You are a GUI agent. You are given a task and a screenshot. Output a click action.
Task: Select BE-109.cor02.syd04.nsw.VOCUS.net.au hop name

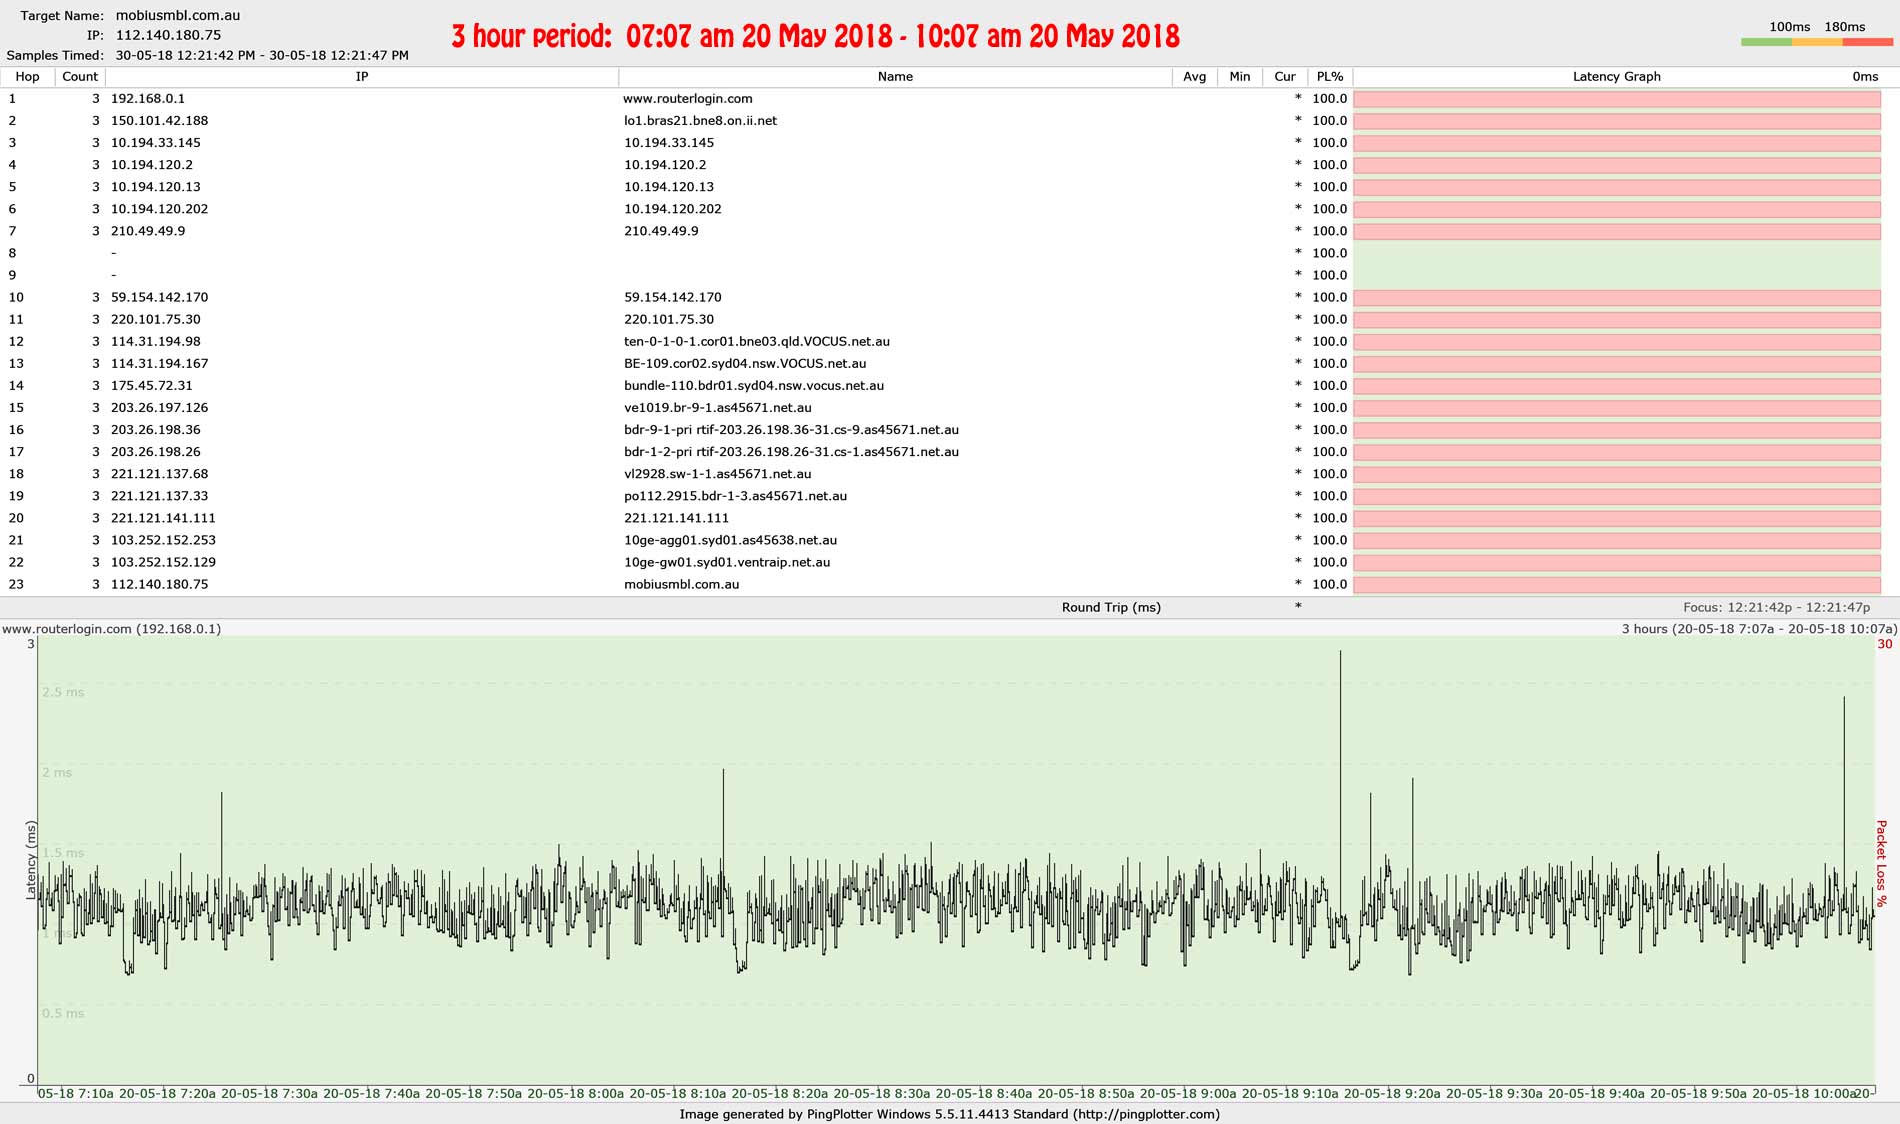coord(745,363)
